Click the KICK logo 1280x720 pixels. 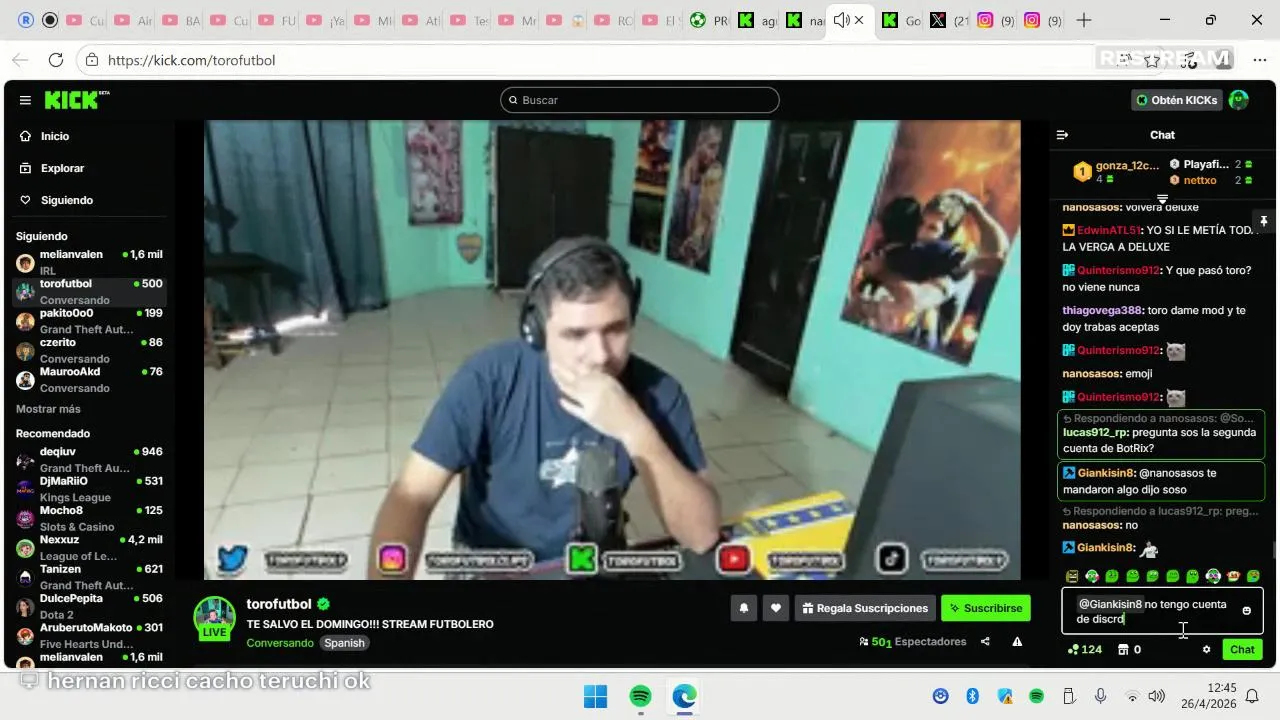point(76,100)
